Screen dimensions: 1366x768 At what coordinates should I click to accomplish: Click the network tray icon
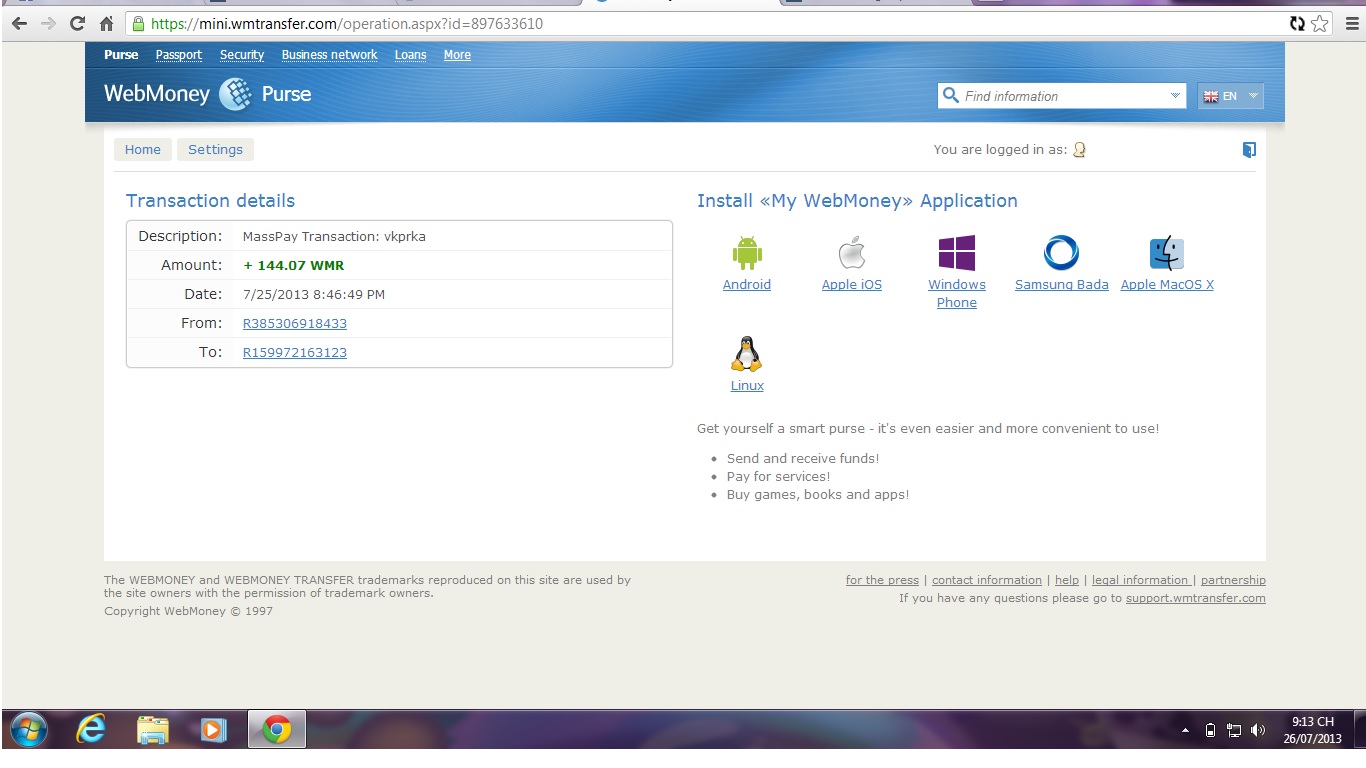pos(1234,731)
